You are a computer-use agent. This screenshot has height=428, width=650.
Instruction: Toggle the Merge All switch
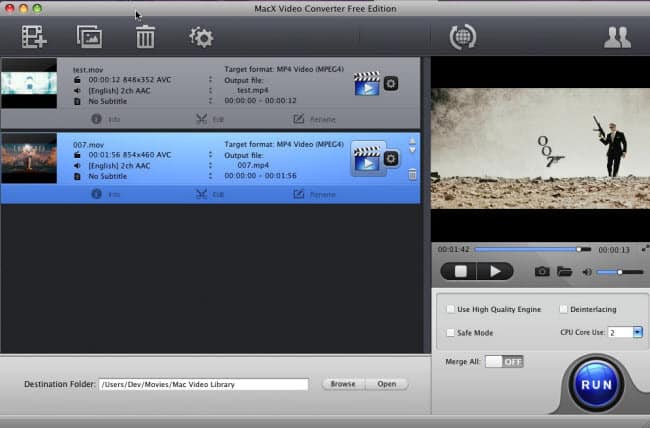point(504,362)
